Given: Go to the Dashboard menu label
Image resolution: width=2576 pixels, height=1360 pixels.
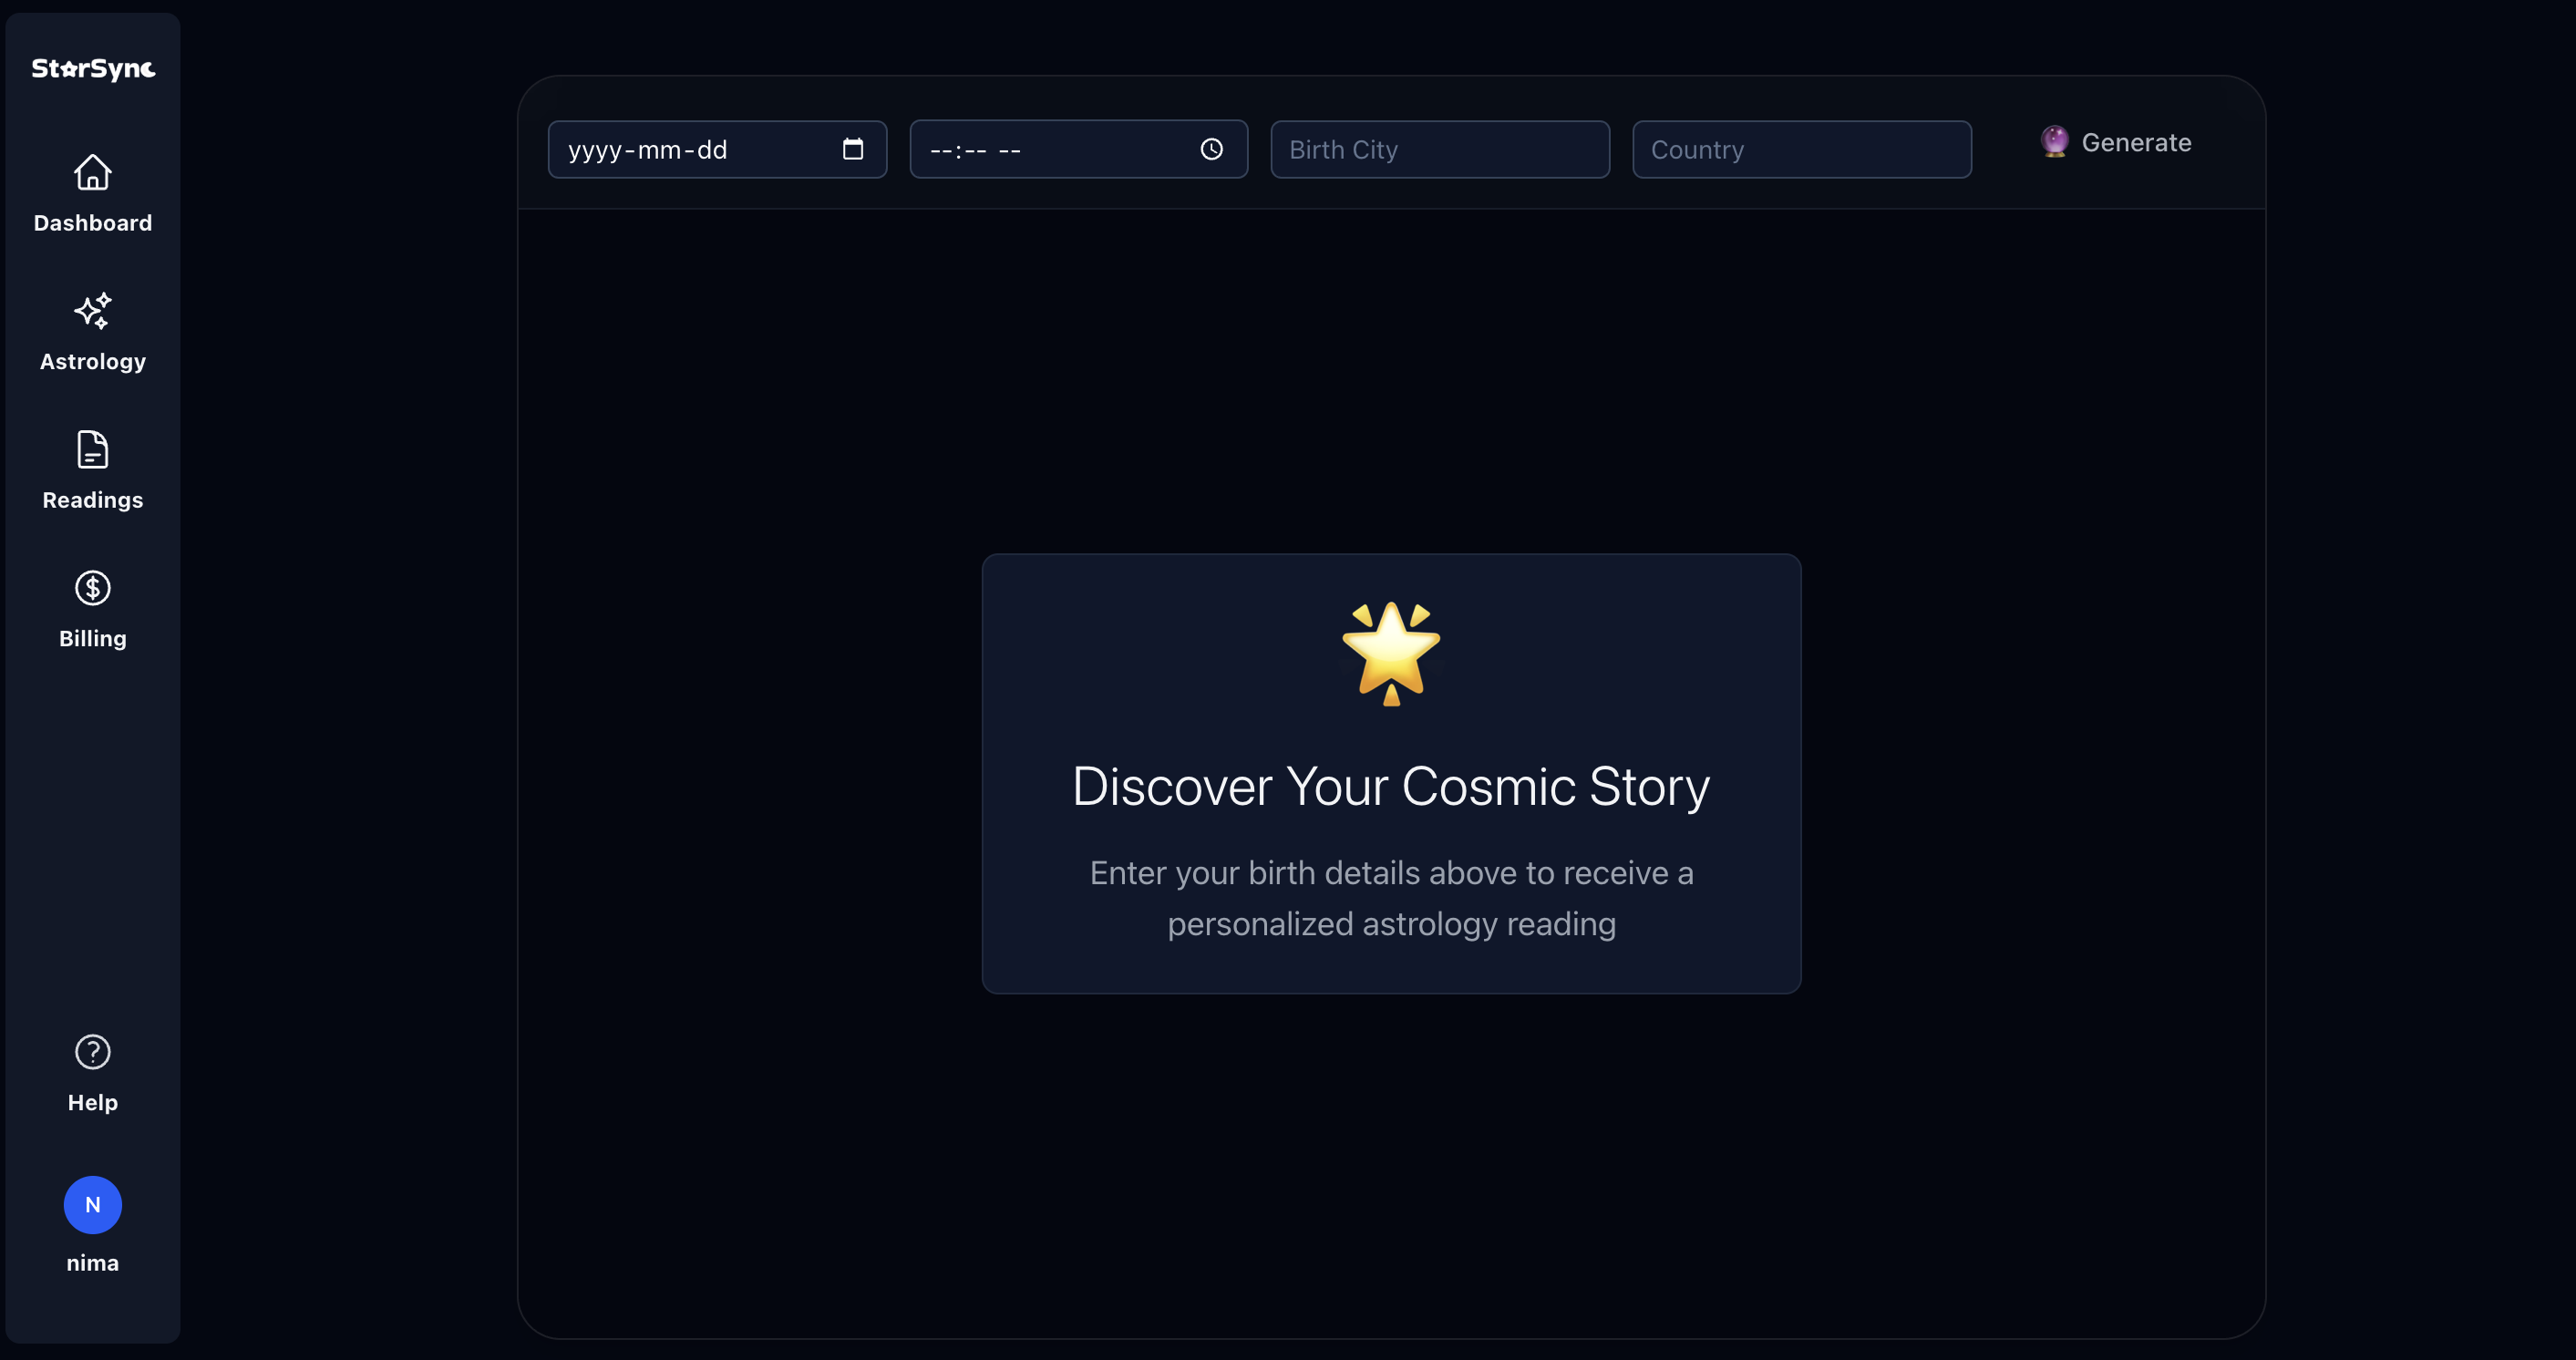Looking at the screenshot, I should coord(92,223).
